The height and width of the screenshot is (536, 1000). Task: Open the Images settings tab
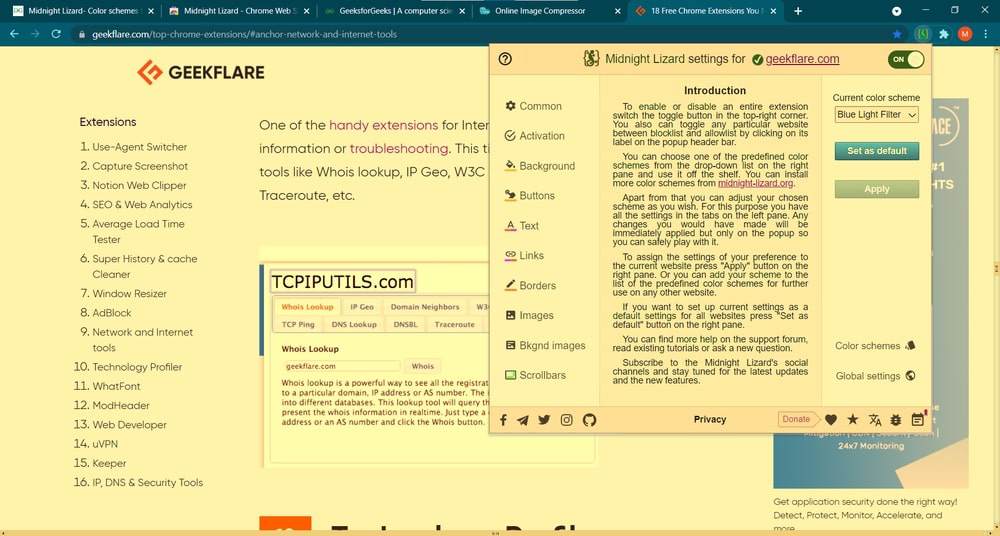pyautogui.click(x=529, y=315)
